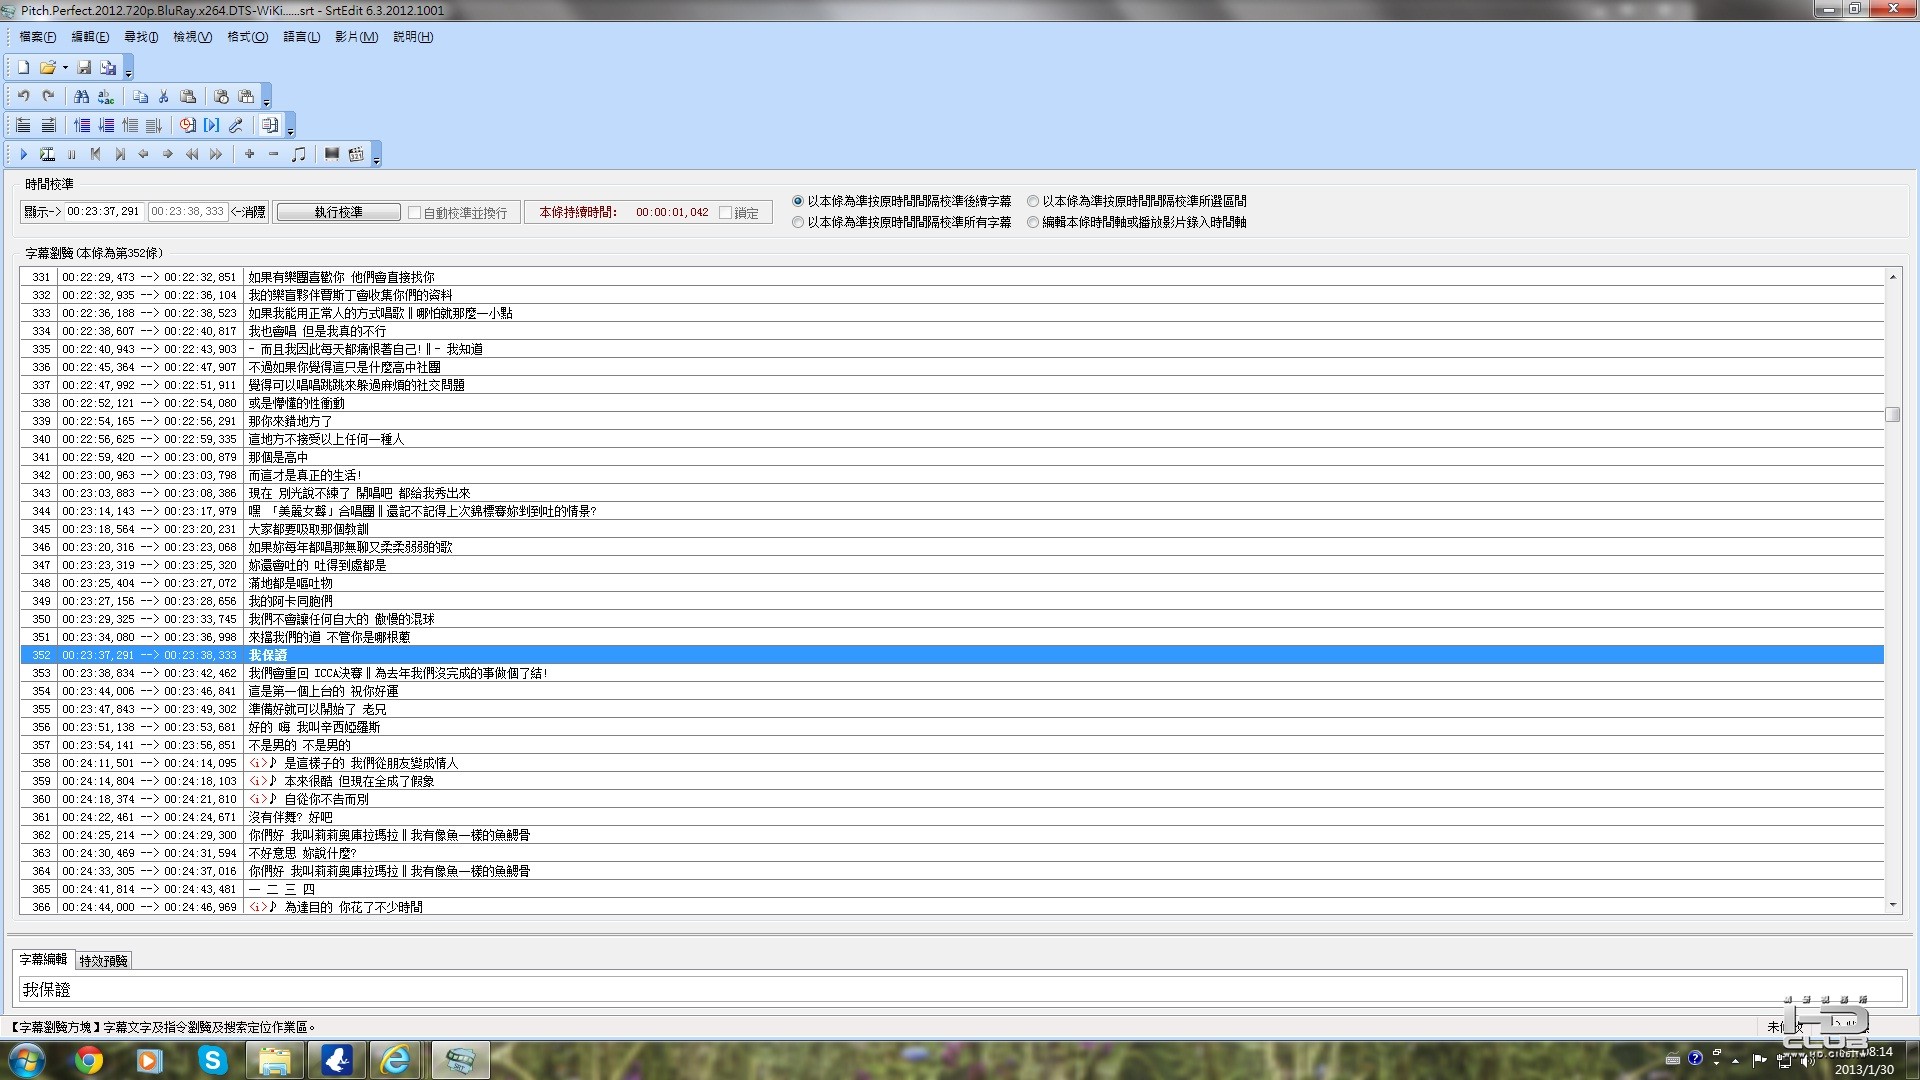Click the highlighted film-and-list icon
The width and height of the screenshot is (1920, 1080).
coord(270,125)
